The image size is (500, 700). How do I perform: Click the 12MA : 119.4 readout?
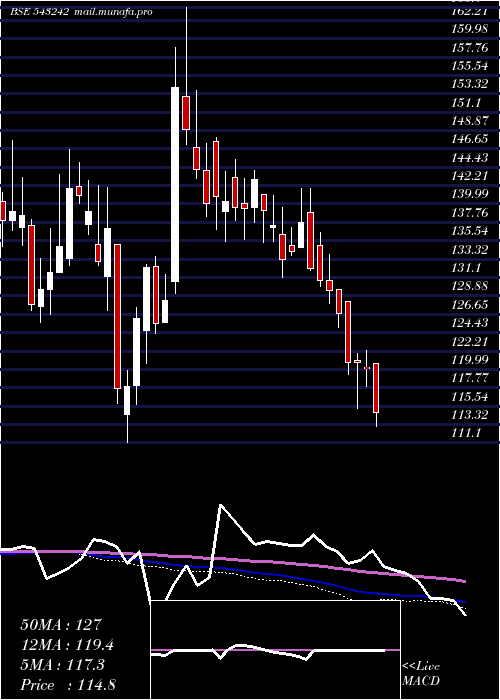click(x=67, y=645)
